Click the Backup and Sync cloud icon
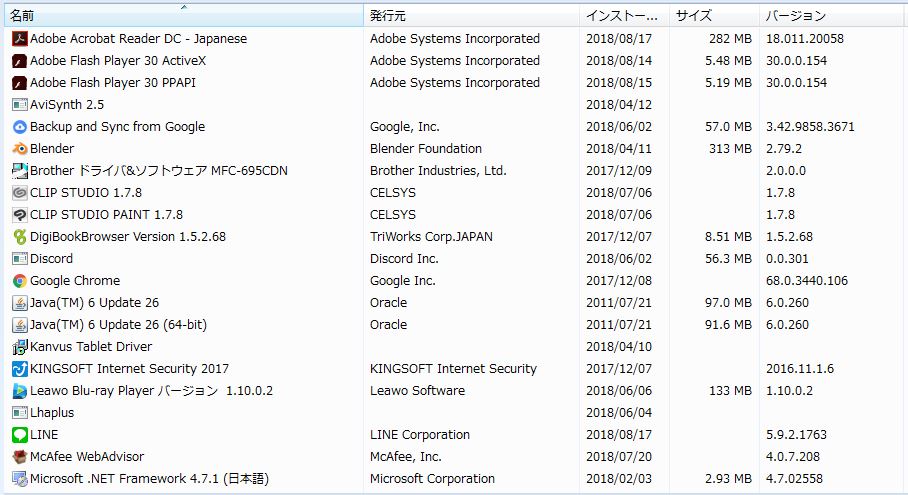Screen dimensions: 908x495 coord(19,127)
